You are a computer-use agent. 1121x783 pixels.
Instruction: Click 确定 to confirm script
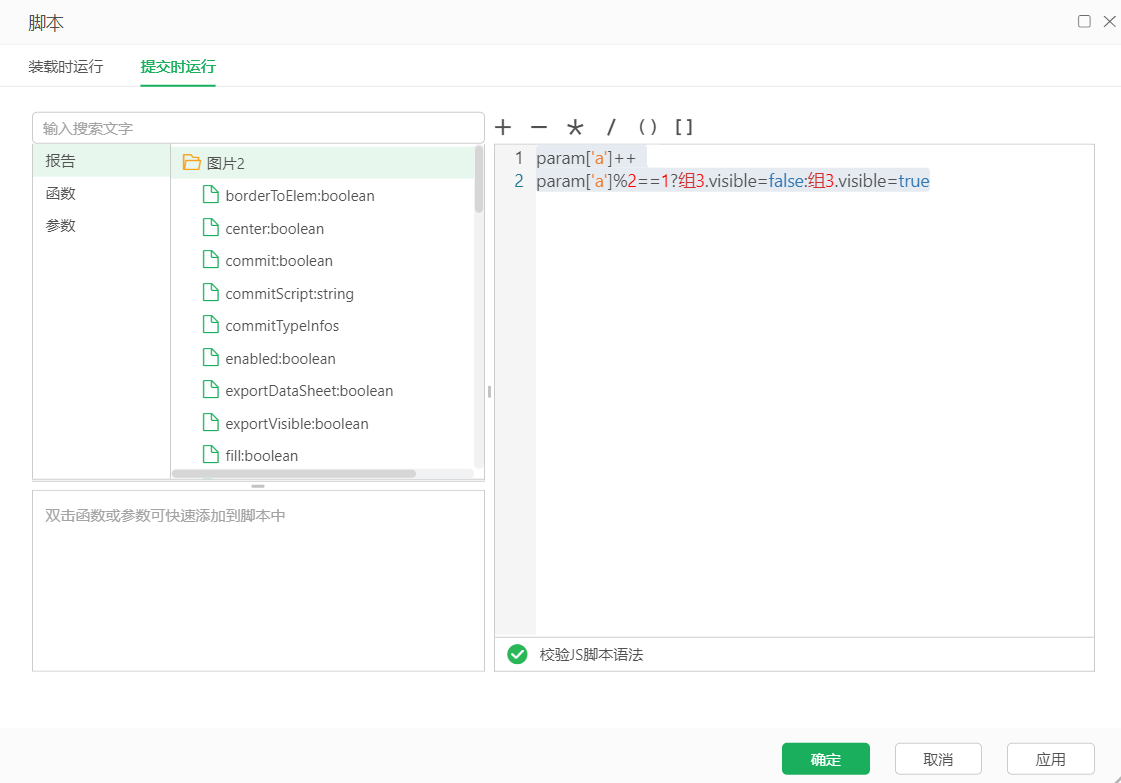(826, 759)
